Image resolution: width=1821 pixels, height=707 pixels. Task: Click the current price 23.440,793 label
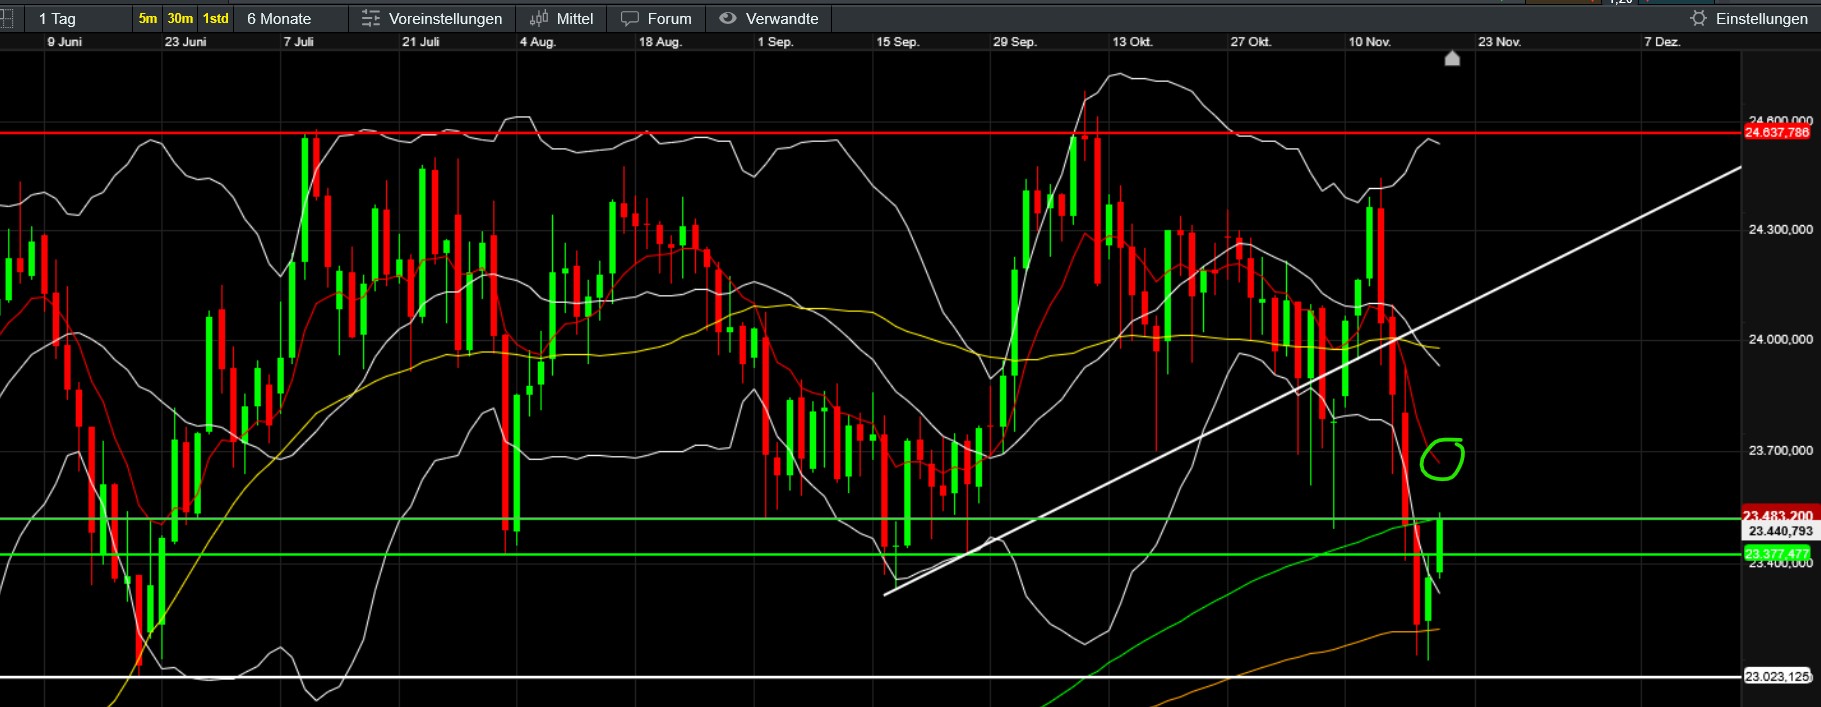[1780, 531]
